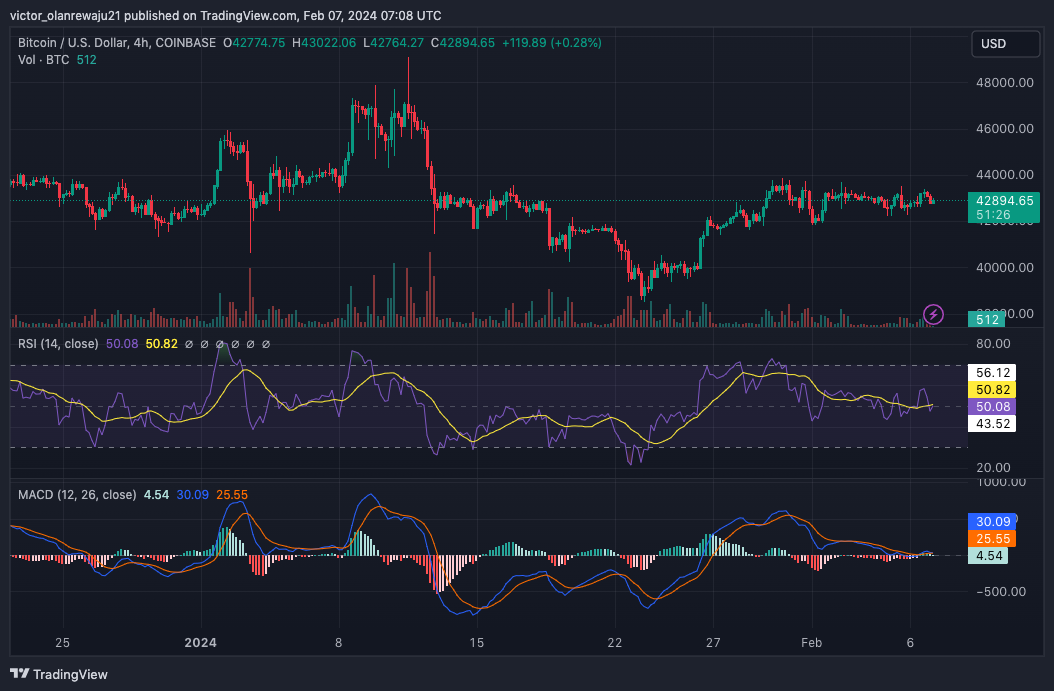Click the 43.52 RSI axis tag
This screenshot has width=1054, height=691.
993,424
